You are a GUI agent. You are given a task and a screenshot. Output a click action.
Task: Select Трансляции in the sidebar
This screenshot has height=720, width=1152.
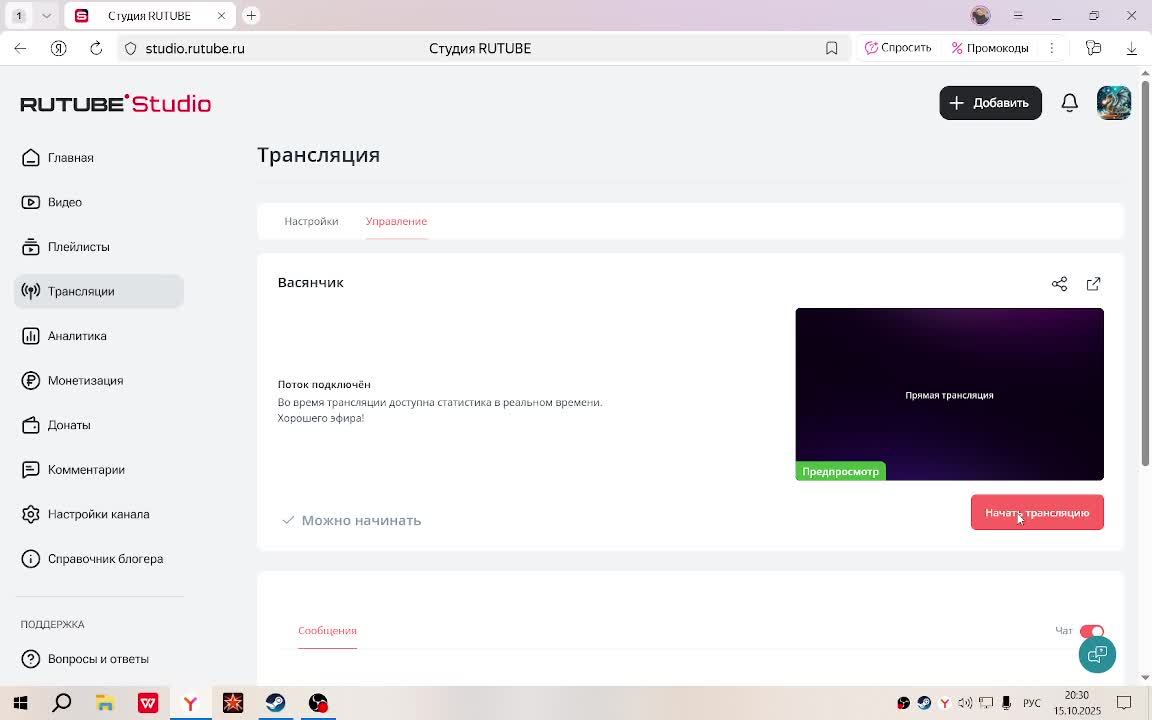click(x=98, y=291)
